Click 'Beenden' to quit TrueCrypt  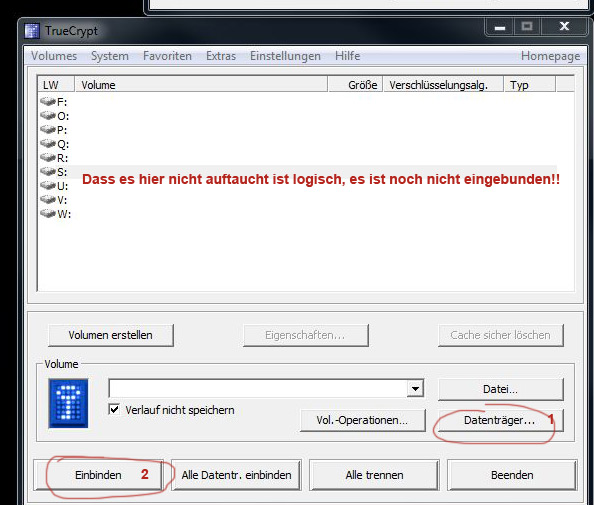pos(512,475)
